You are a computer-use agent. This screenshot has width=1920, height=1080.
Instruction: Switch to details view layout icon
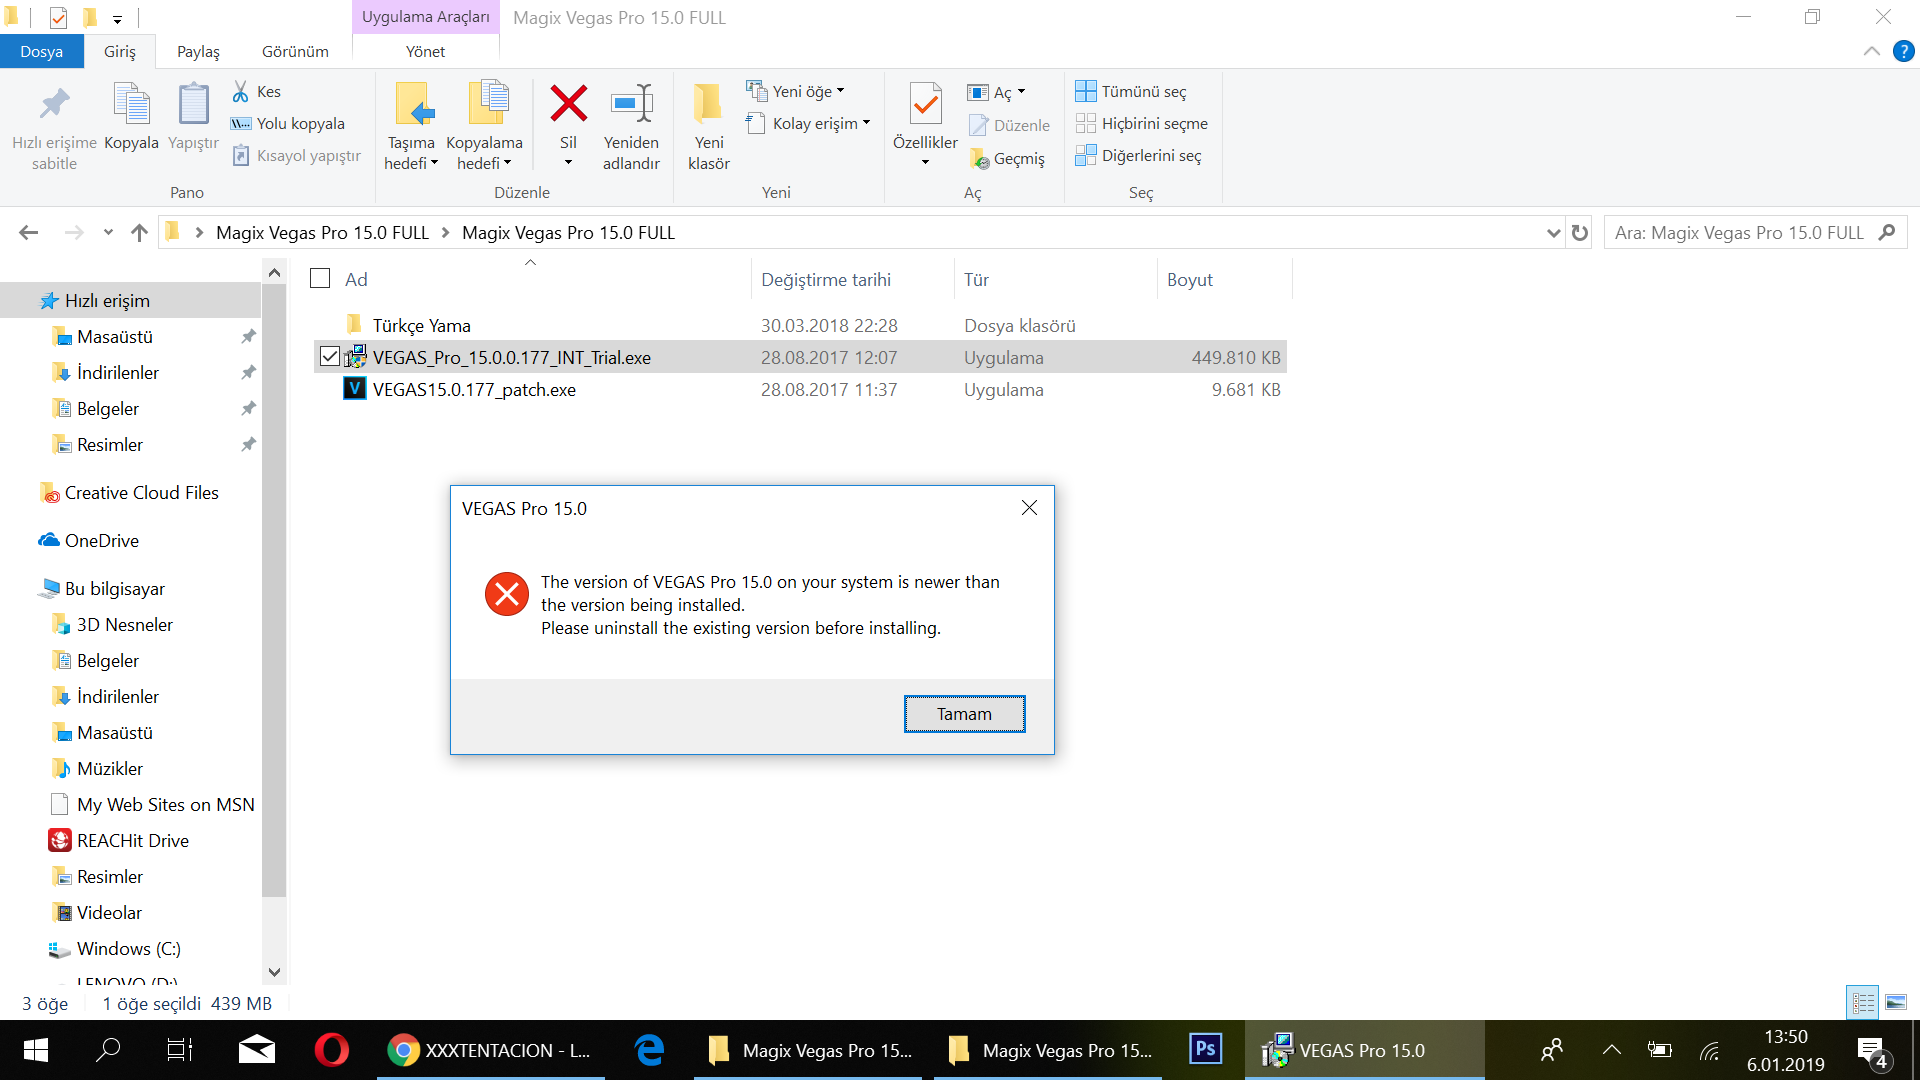point(1863,1002)
